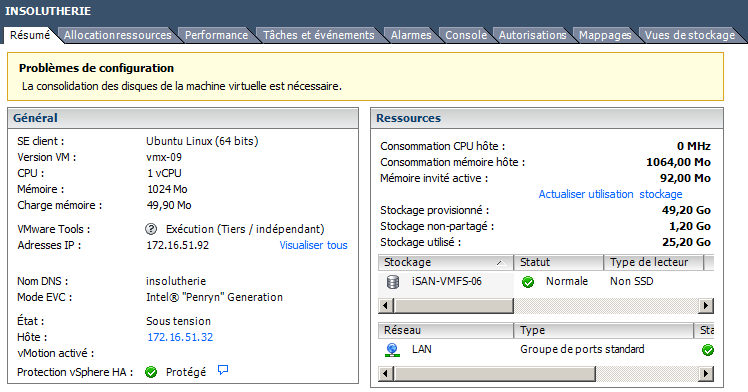The width and height of the screenshot is (748, 392).
Task: Click the storage table horizontal scrollbar thumb
Action: [454, 306]
